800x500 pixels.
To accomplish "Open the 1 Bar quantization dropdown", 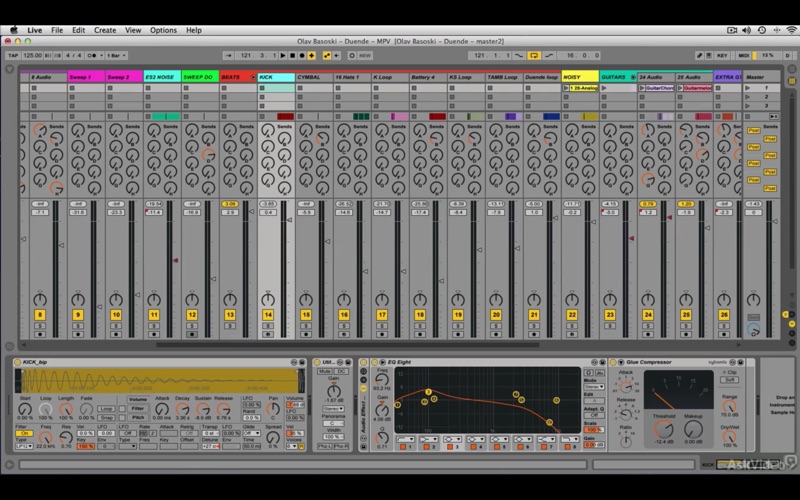I will [116, 55].
